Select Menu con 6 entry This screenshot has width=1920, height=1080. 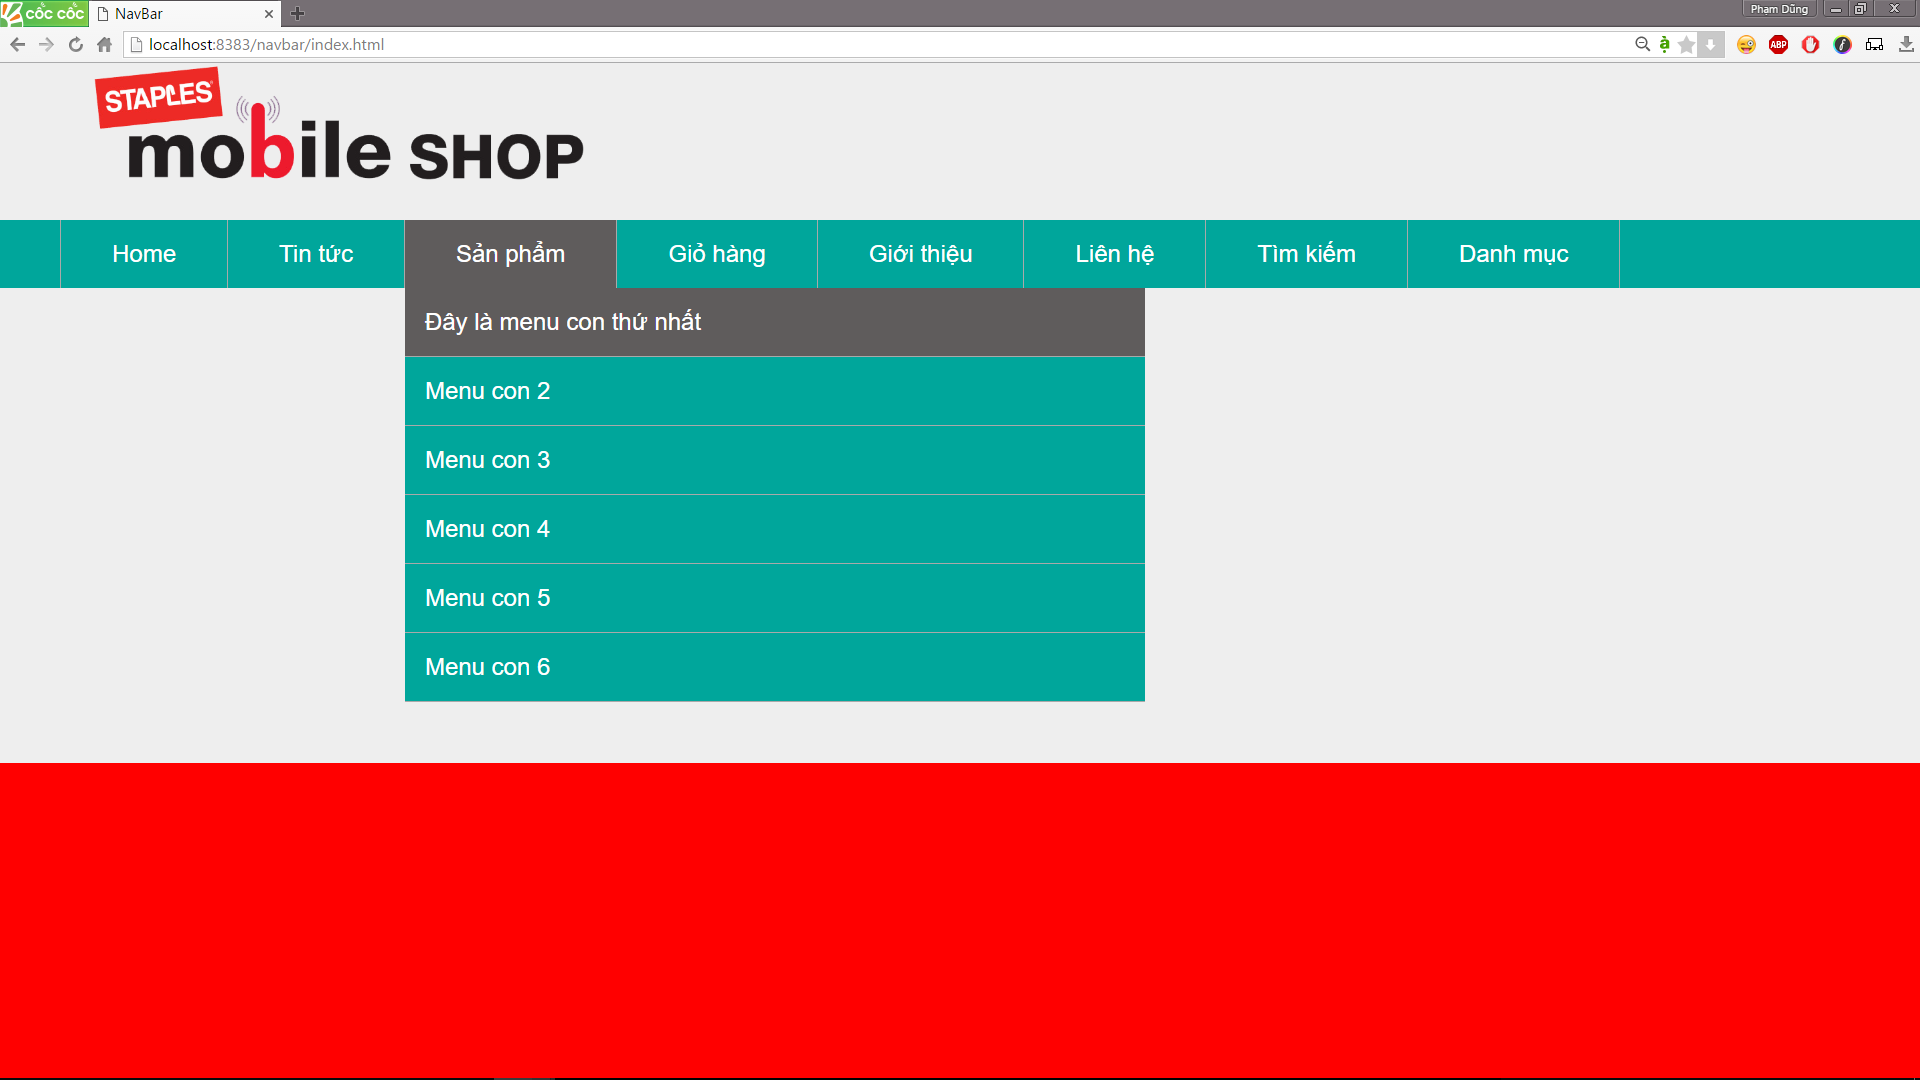pos(487,667)
